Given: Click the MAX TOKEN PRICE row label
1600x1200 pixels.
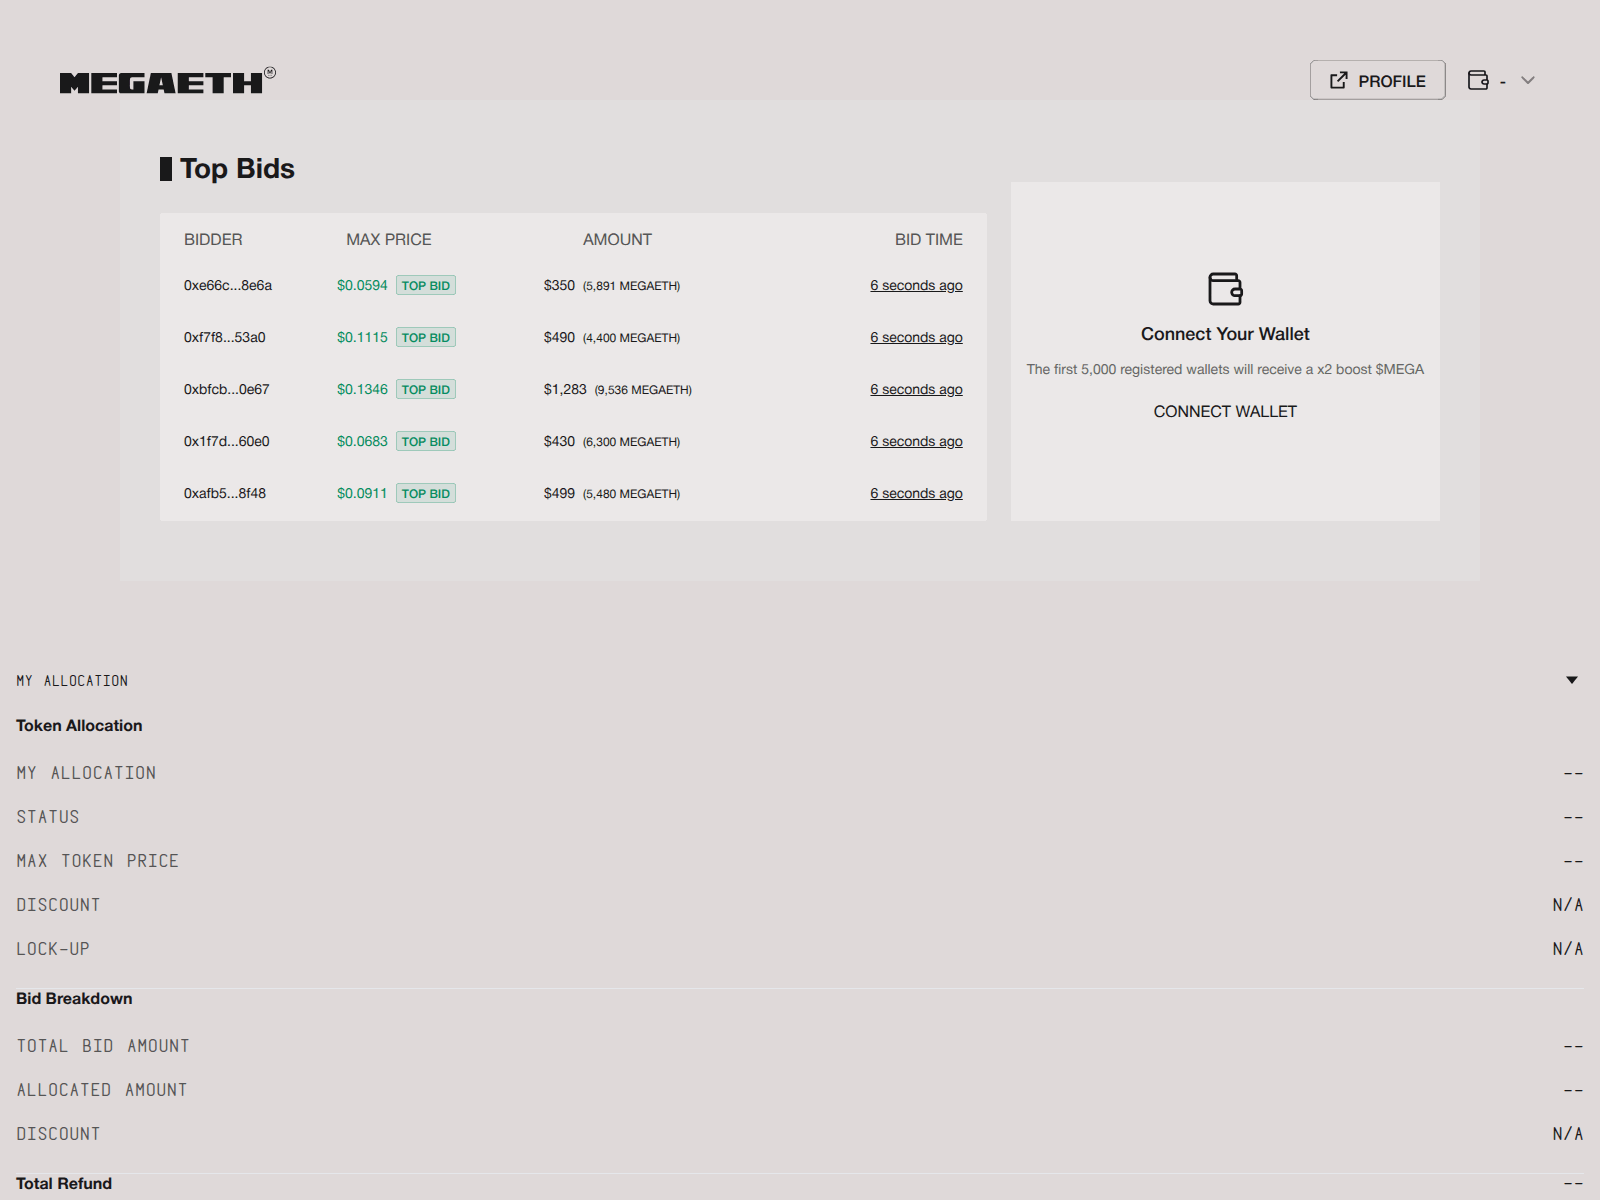Looking at the screenshot, I should (x=97, y=861).
